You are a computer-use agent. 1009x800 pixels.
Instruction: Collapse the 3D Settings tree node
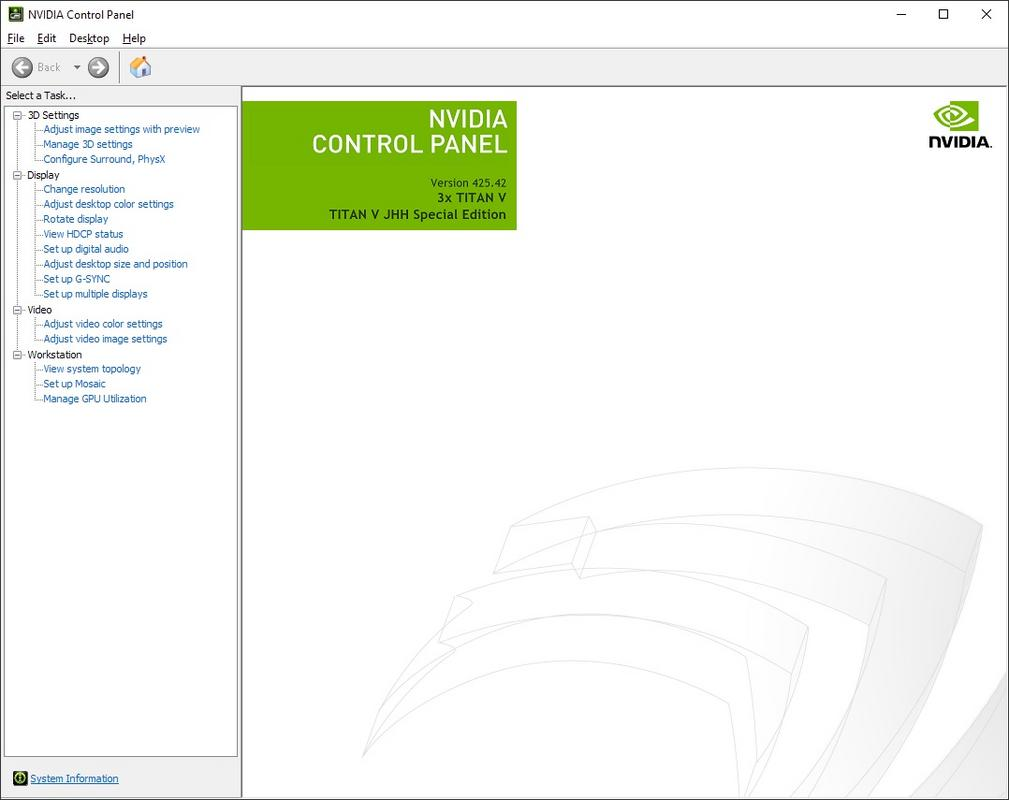17,115
